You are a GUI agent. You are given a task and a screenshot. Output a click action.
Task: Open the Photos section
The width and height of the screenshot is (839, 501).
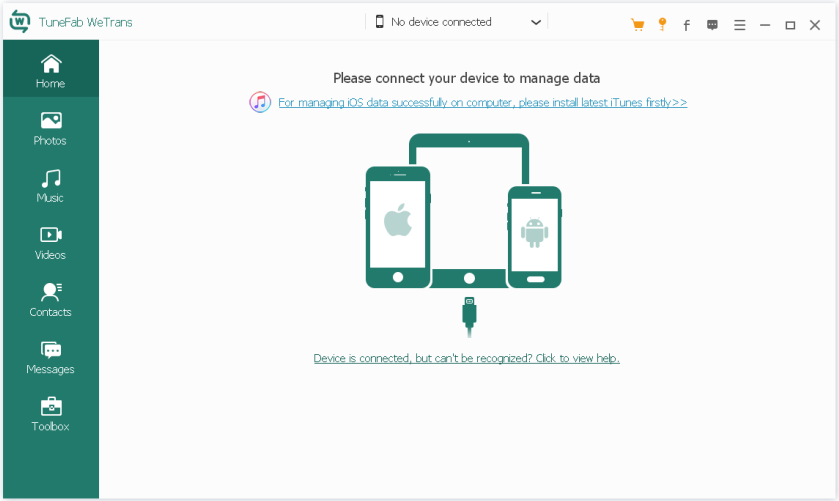pyautogui.click(x=50, y=128)
